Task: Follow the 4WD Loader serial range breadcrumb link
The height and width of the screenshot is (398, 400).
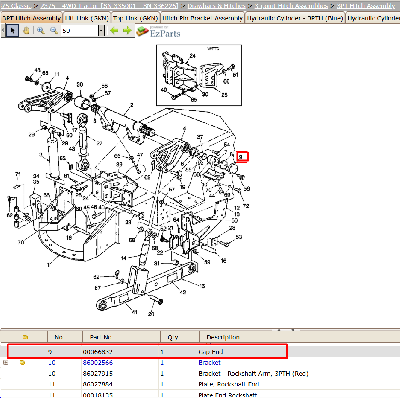Action: [x=110, y=6]
